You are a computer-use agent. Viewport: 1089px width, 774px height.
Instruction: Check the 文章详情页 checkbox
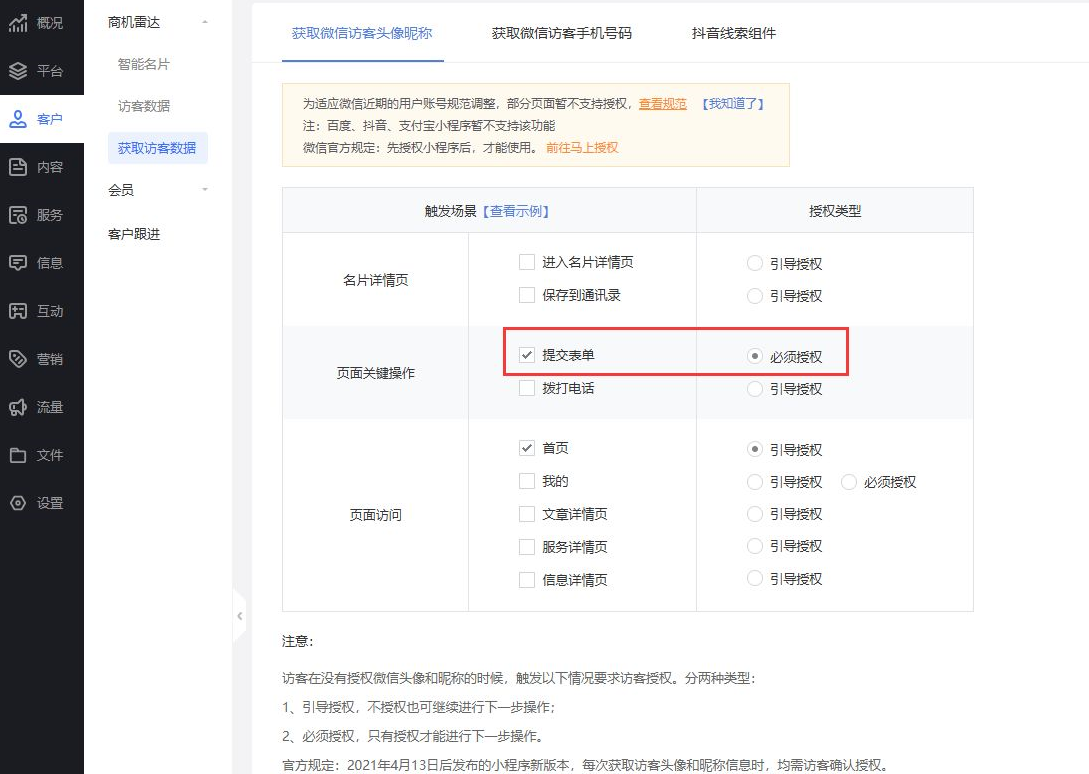click(x=527, y=514)
